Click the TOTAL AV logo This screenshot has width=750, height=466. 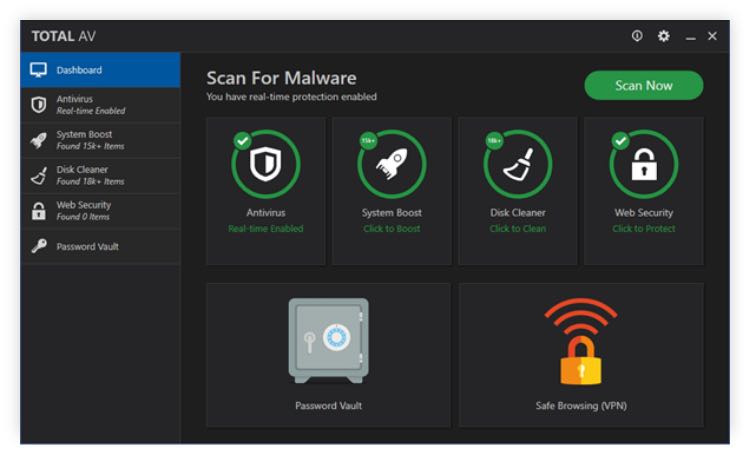[64, 36]
